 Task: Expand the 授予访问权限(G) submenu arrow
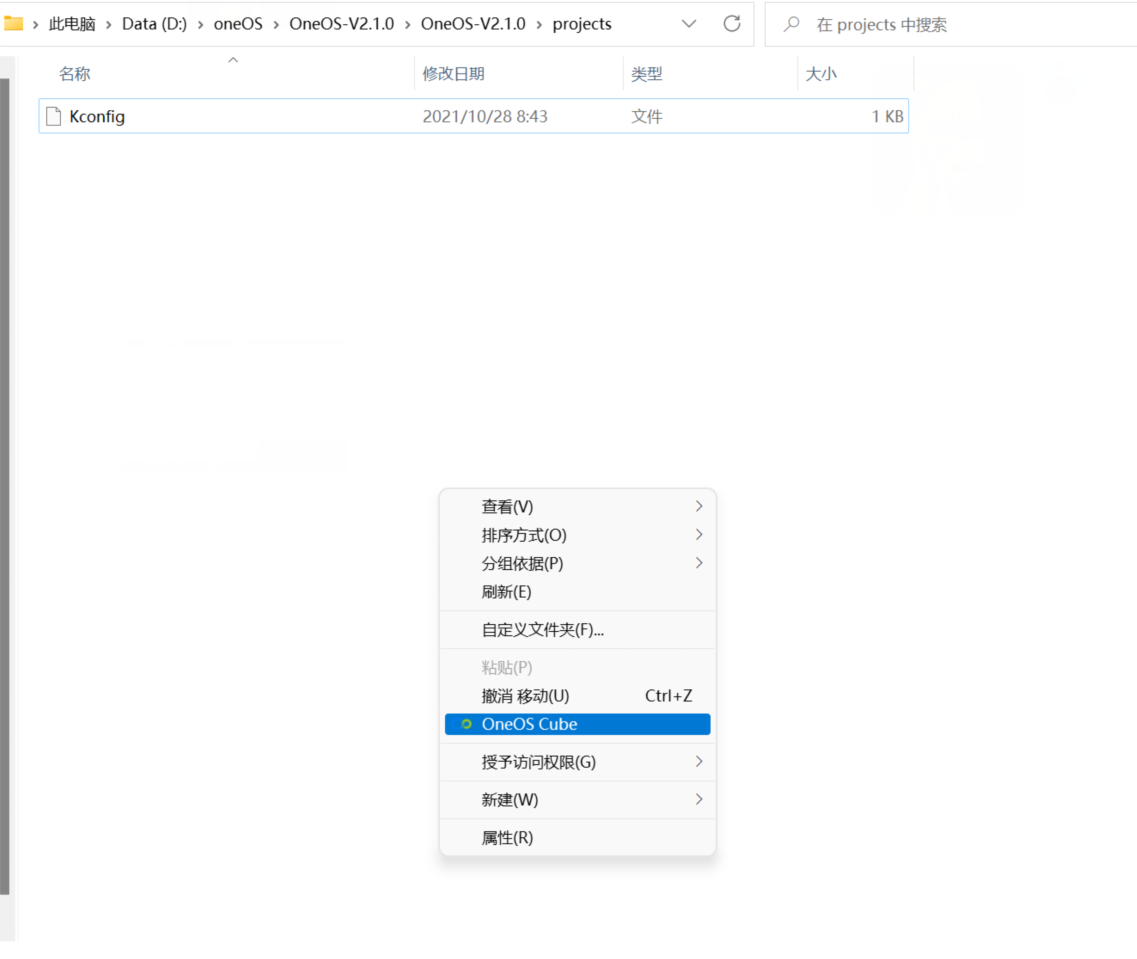pos(699,761)
